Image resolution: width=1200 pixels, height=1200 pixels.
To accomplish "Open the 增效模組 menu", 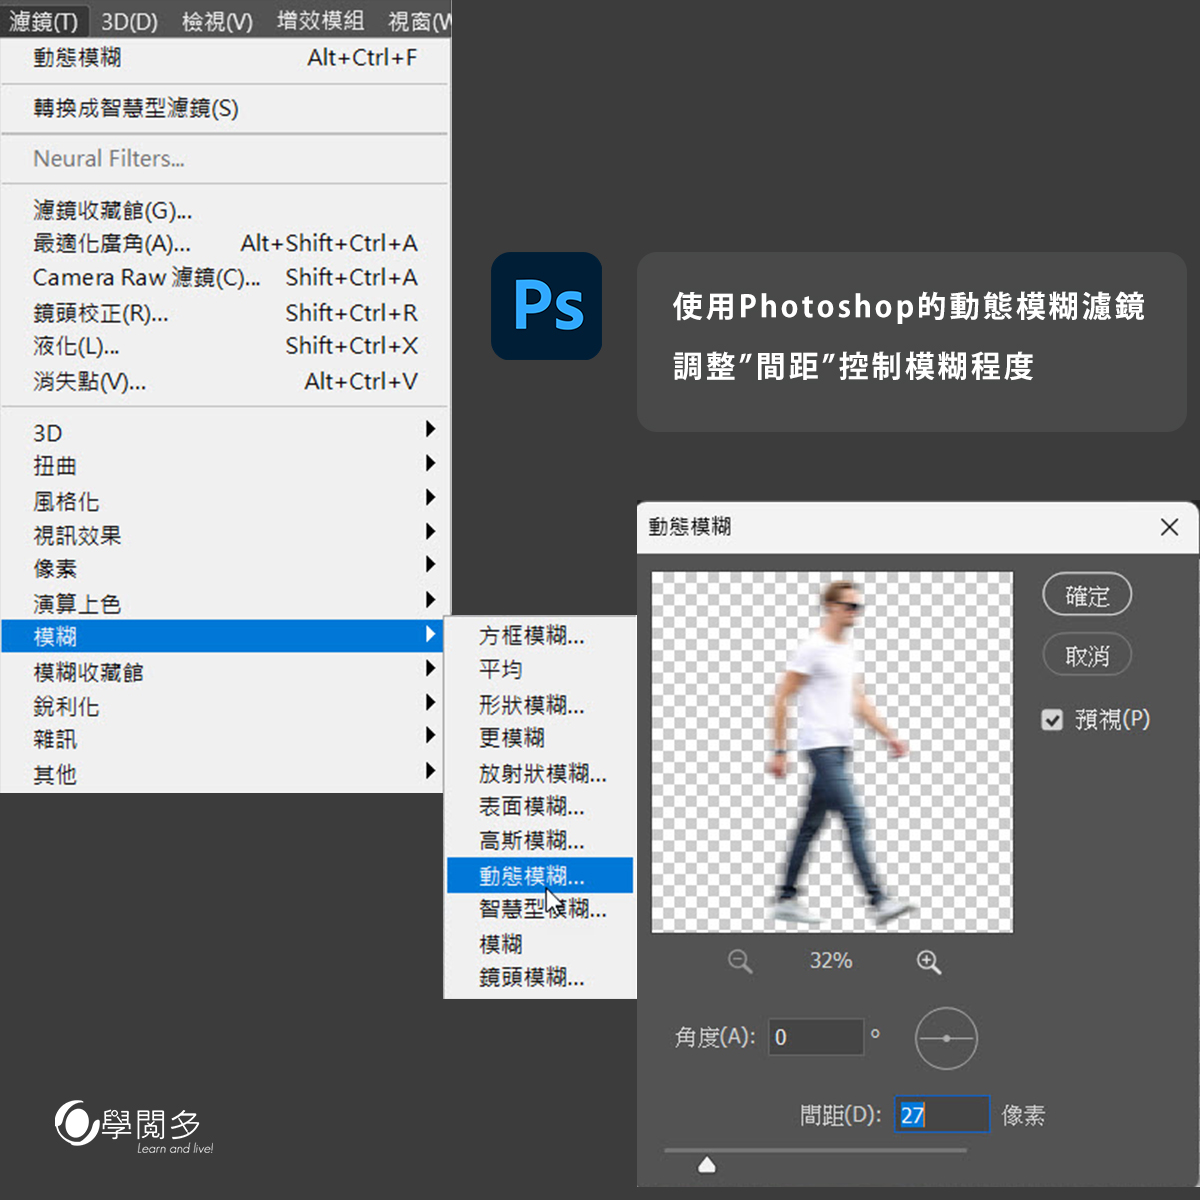I will tap(320, 21).
